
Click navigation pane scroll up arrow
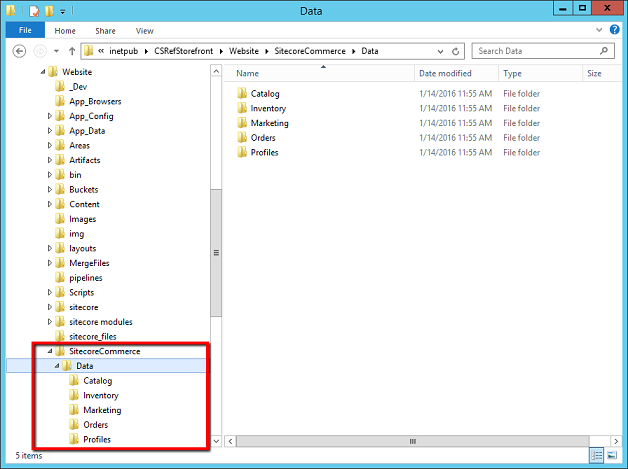click(216, 71)
